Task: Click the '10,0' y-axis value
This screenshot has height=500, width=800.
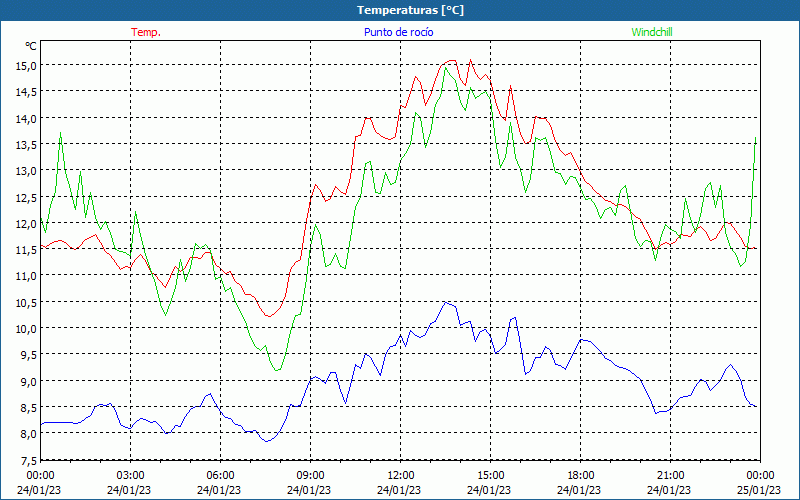Action: click(x=27, y=329)
